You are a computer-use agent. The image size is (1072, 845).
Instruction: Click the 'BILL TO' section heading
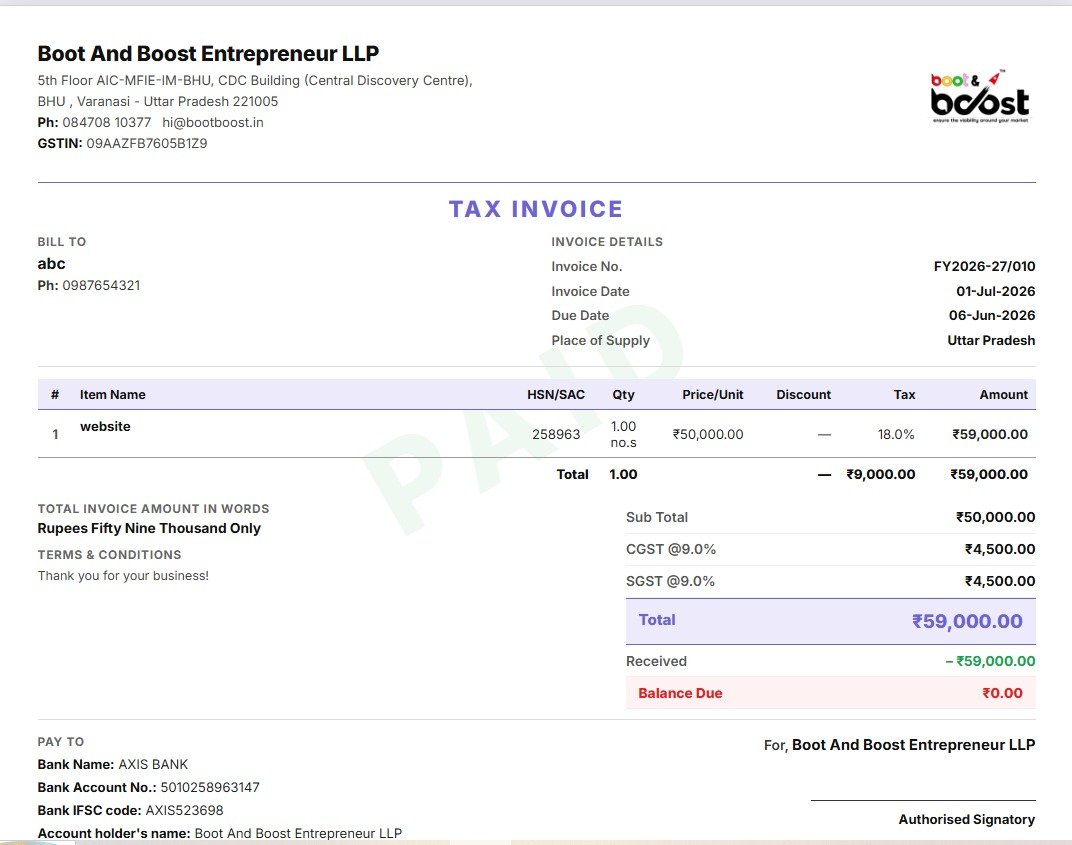click(x=62, y=242)
